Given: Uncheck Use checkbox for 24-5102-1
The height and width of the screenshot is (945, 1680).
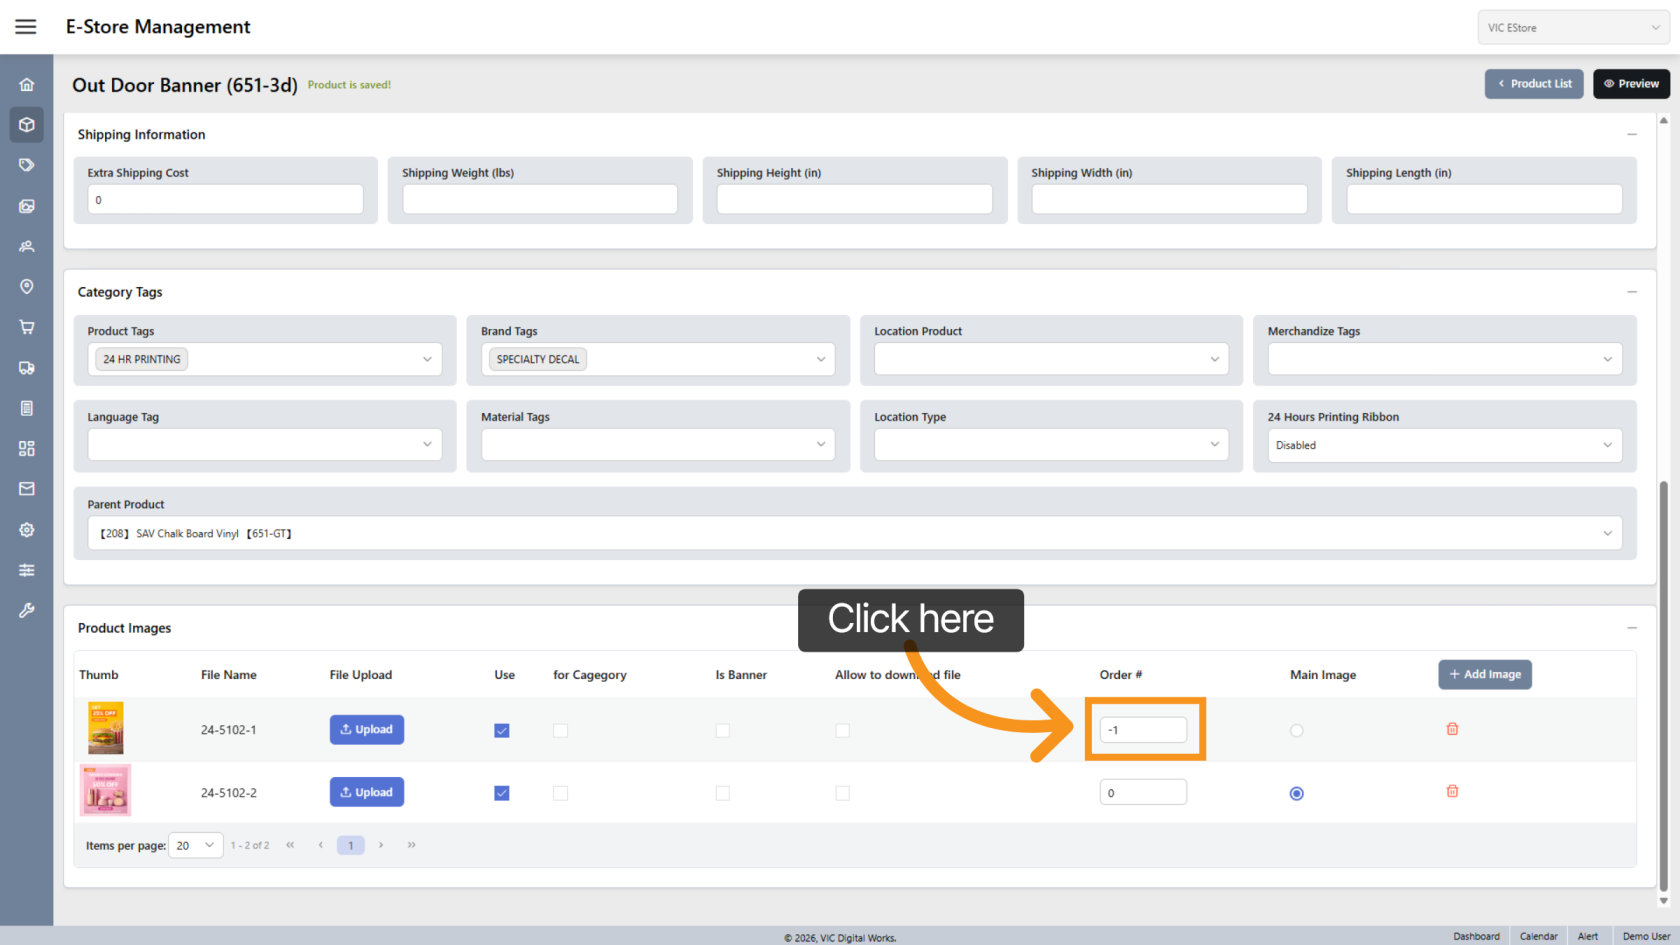Looking at the screenshot, I should (502, 731).
